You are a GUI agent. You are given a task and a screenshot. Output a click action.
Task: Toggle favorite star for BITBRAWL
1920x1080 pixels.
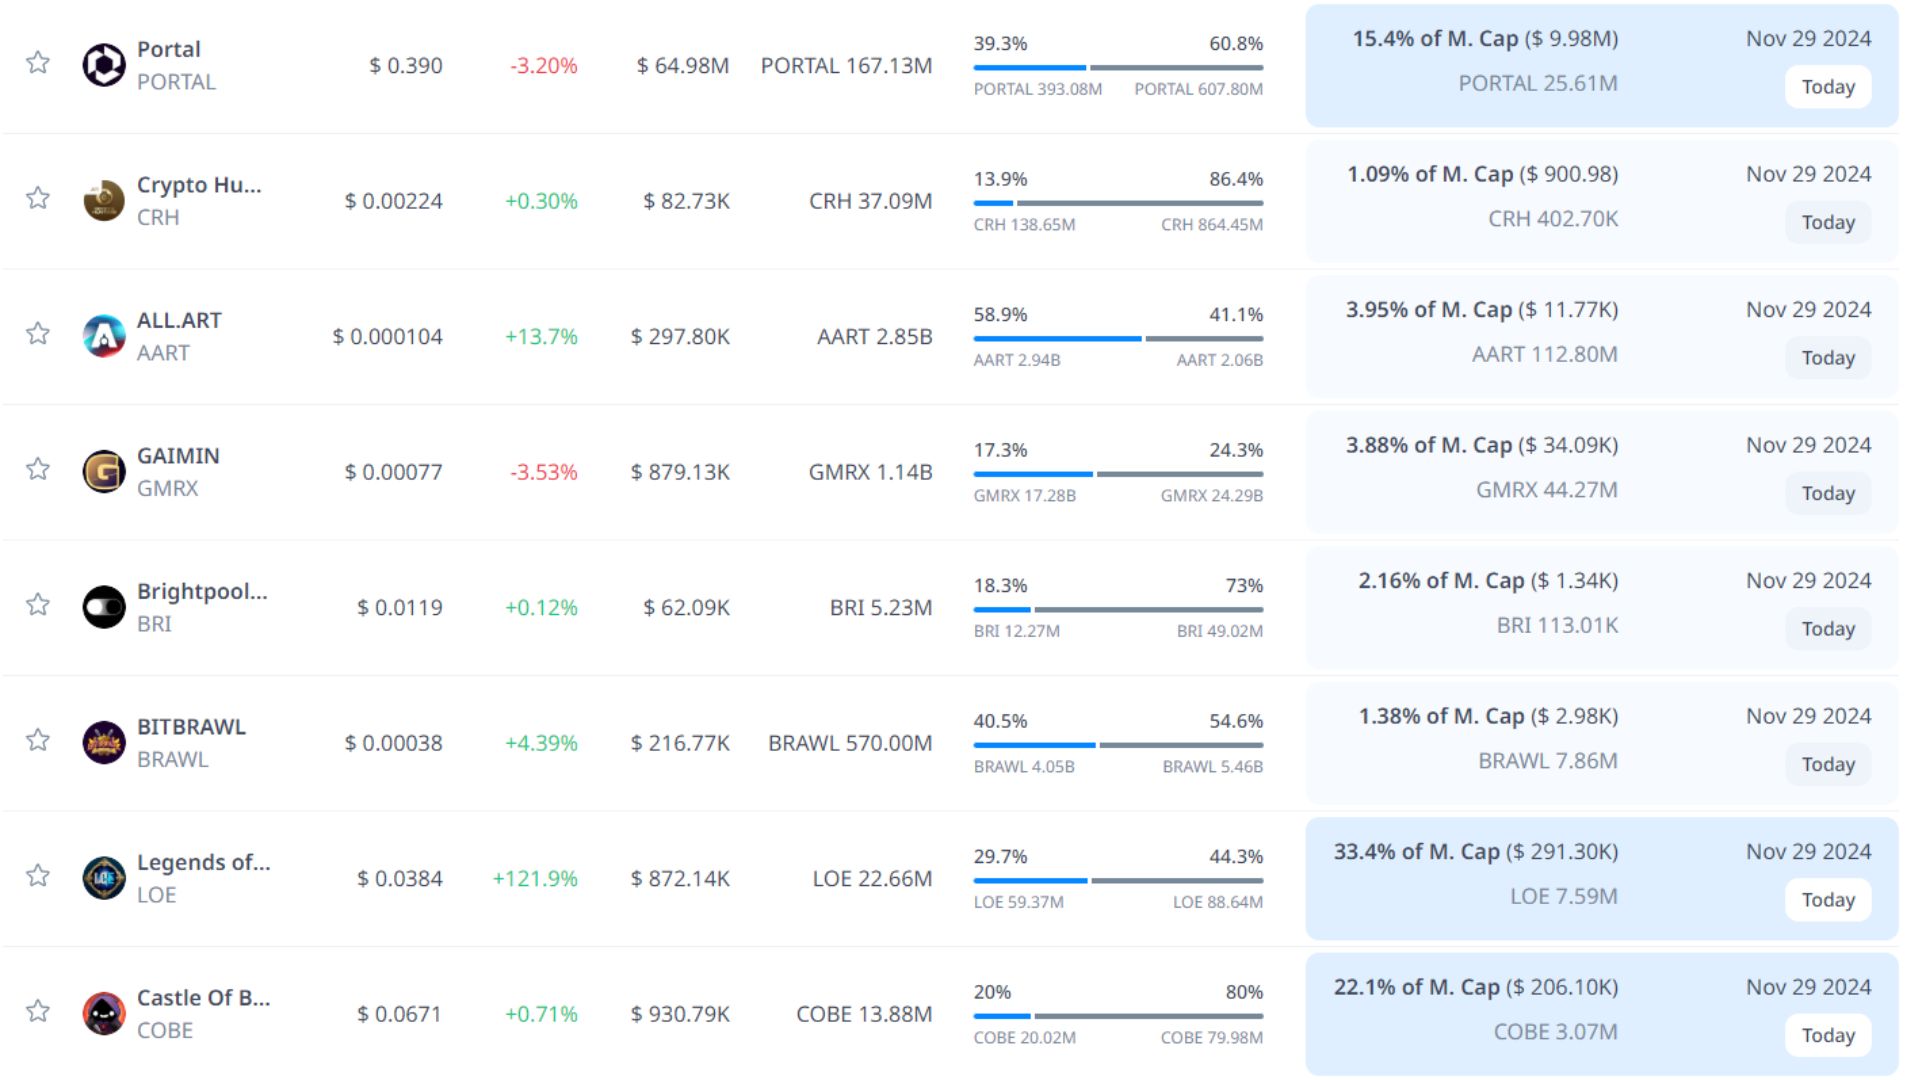tap(38, 740)
